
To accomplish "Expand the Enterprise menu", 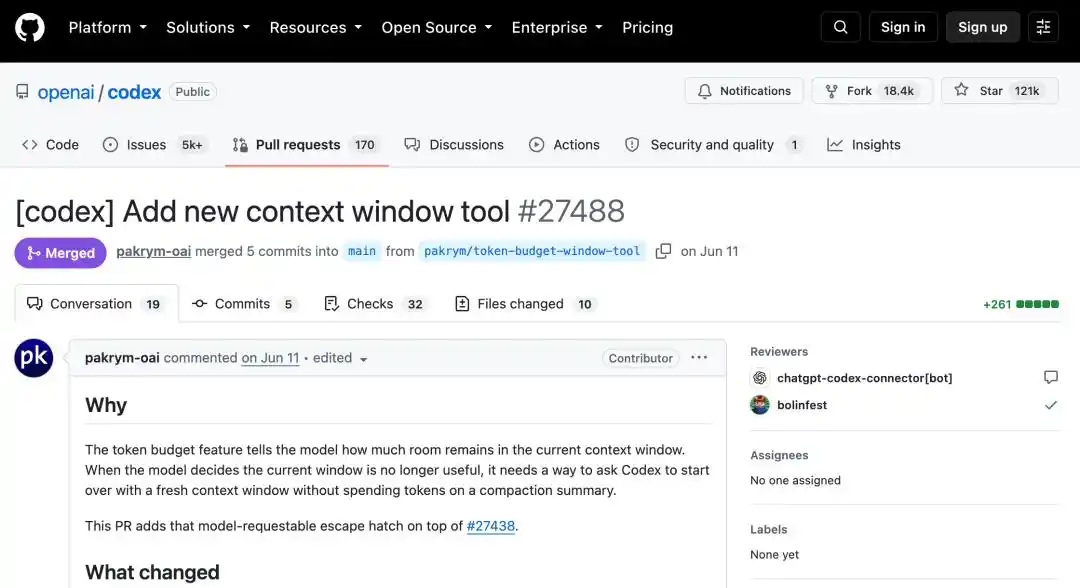I will point(557,28).
